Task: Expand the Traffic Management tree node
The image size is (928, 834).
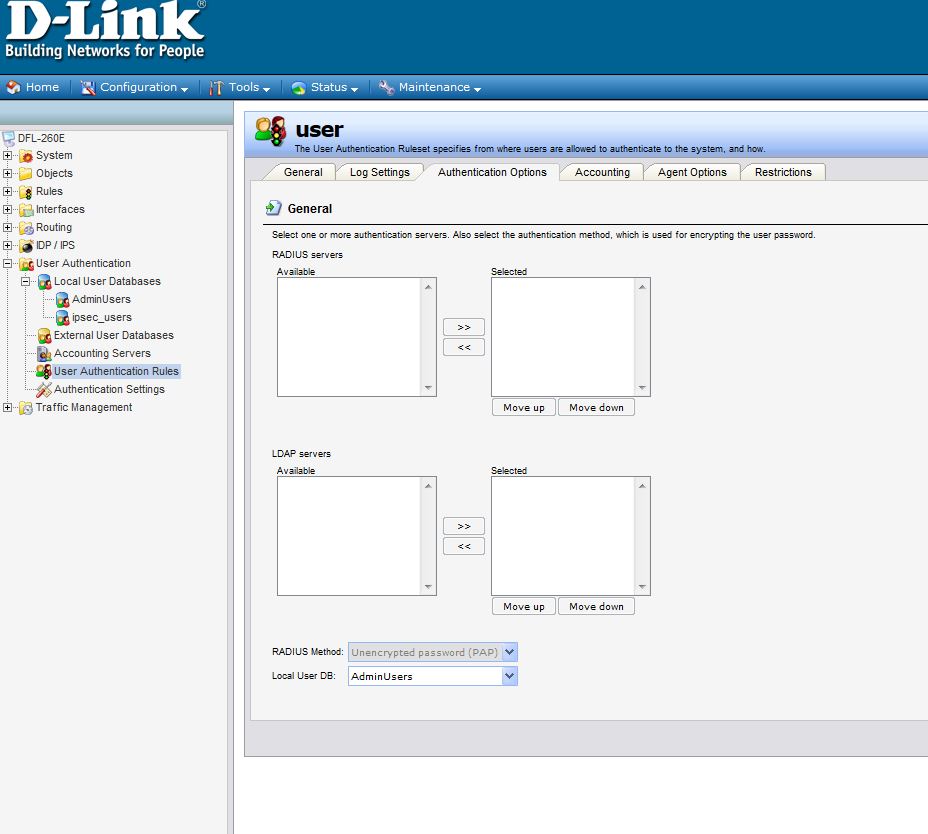Action: [x=7, y=407]
